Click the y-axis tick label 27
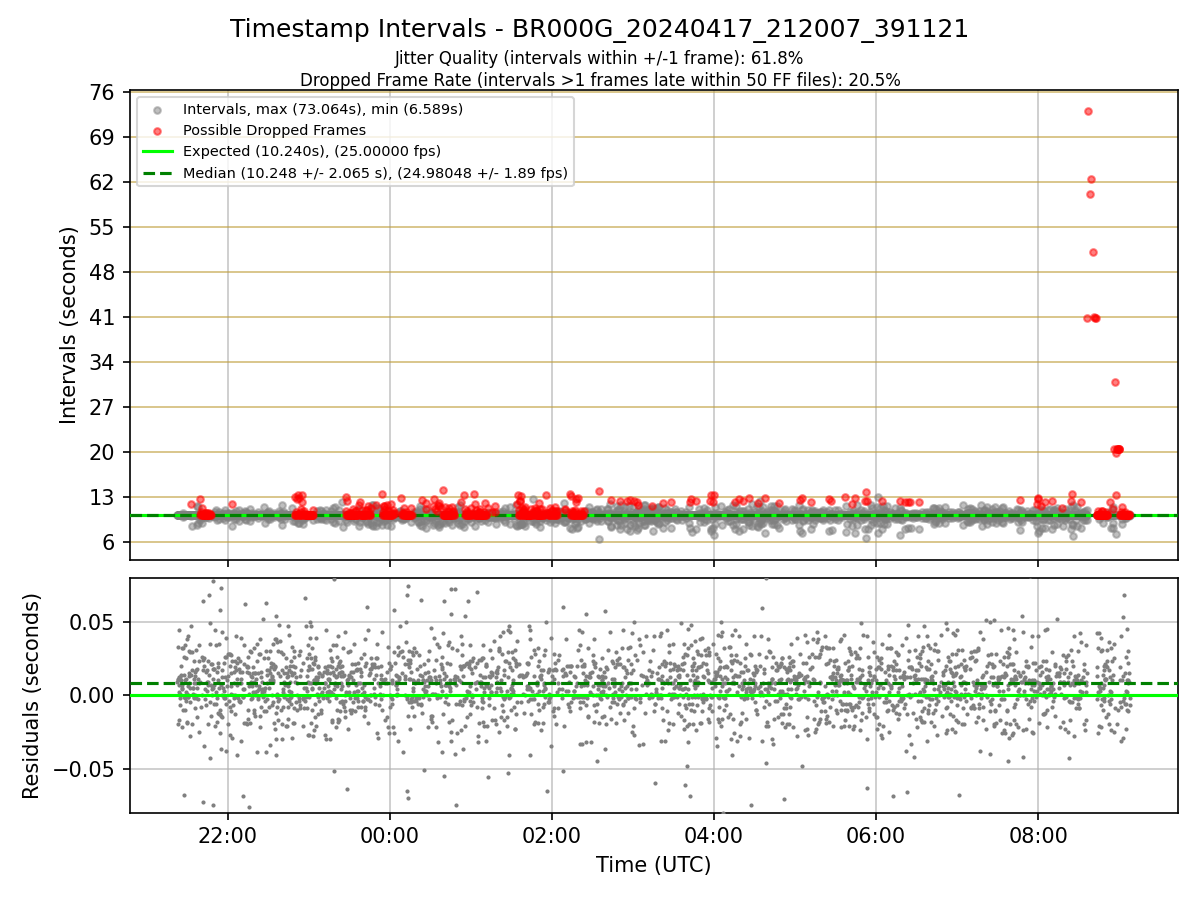The width and height of the screenshot is (1200, 900). point(101,407)
